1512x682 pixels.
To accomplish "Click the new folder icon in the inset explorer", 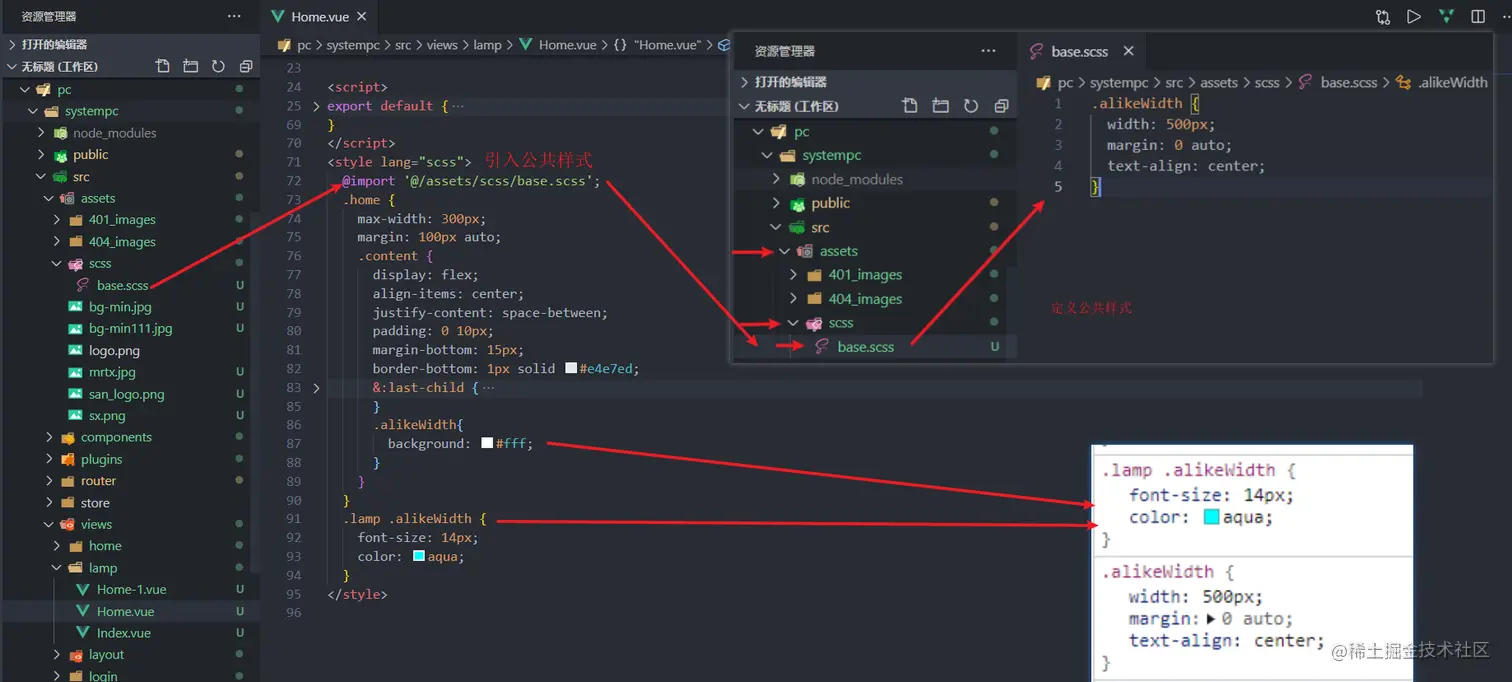I will (x=940, y=106).
